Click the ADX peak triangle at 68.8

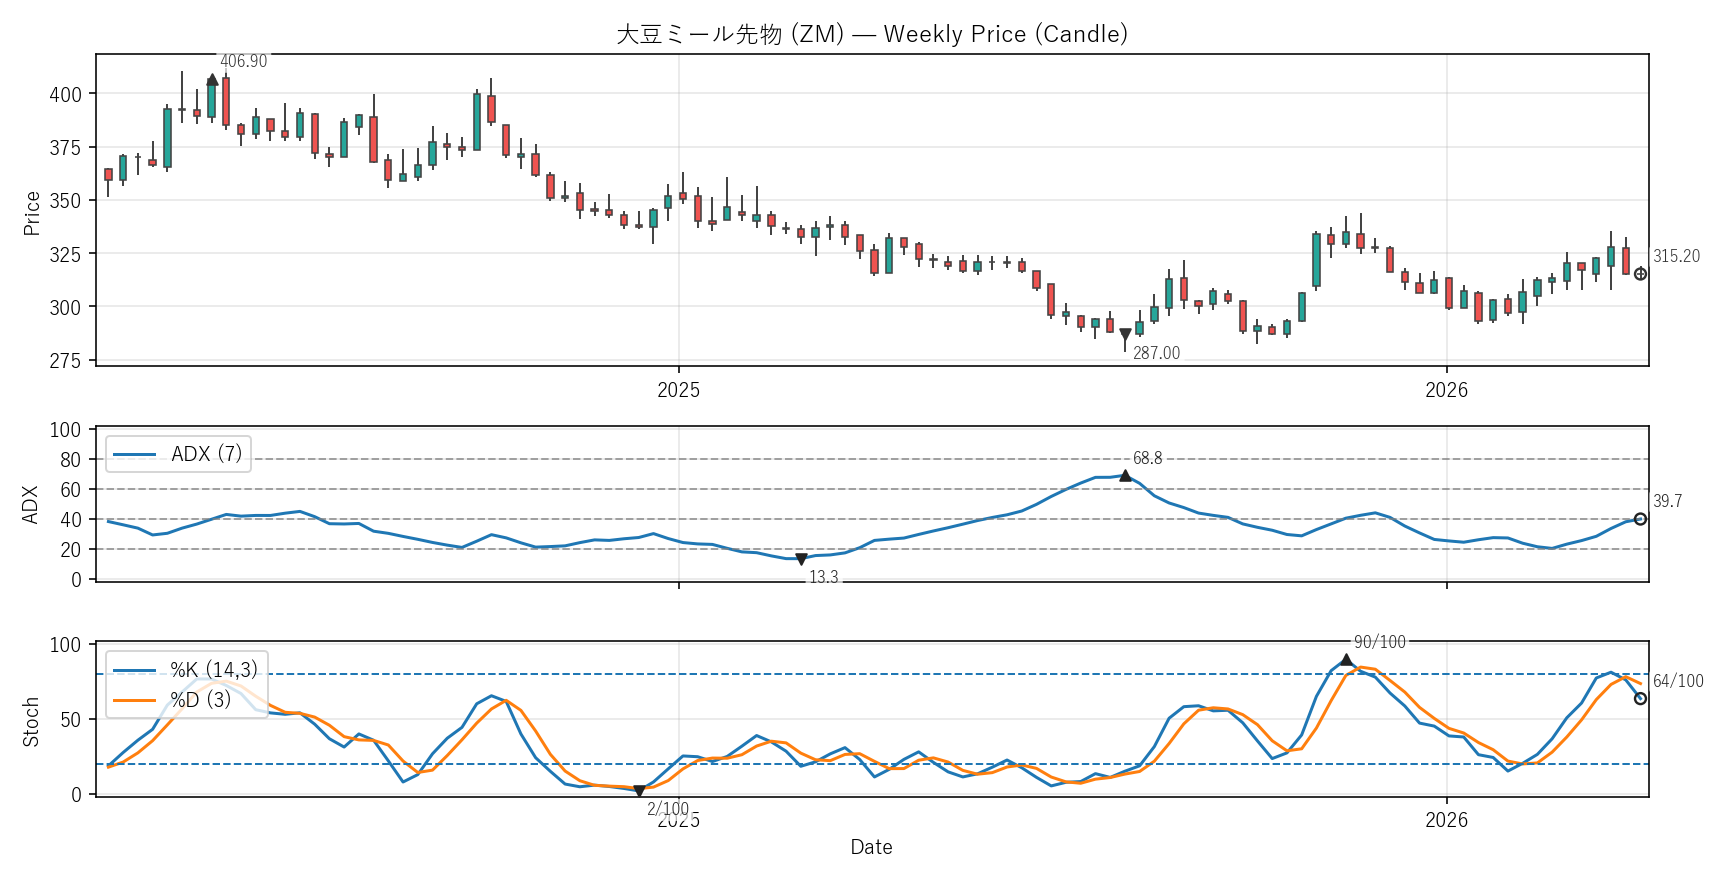pos(1125,476)
